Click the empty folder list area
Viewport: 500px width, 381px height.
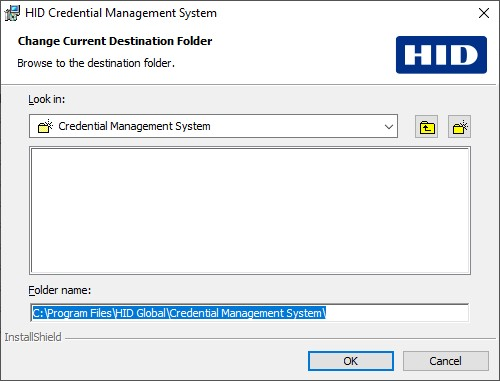click(250, 210)
